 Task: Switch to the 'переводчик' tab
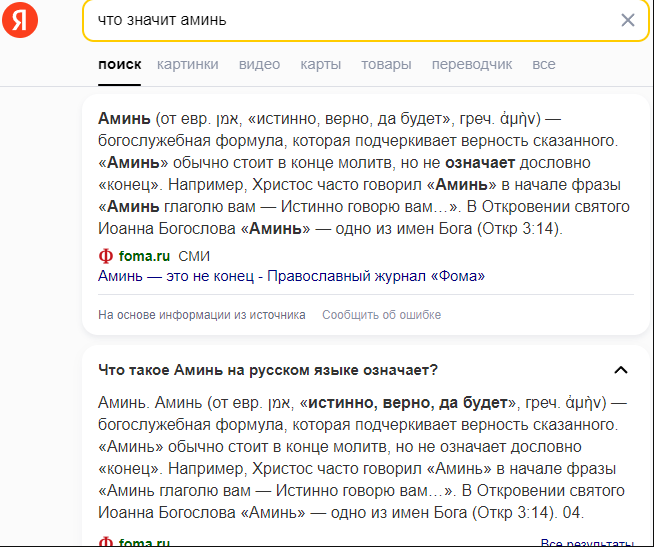(471, 64)
